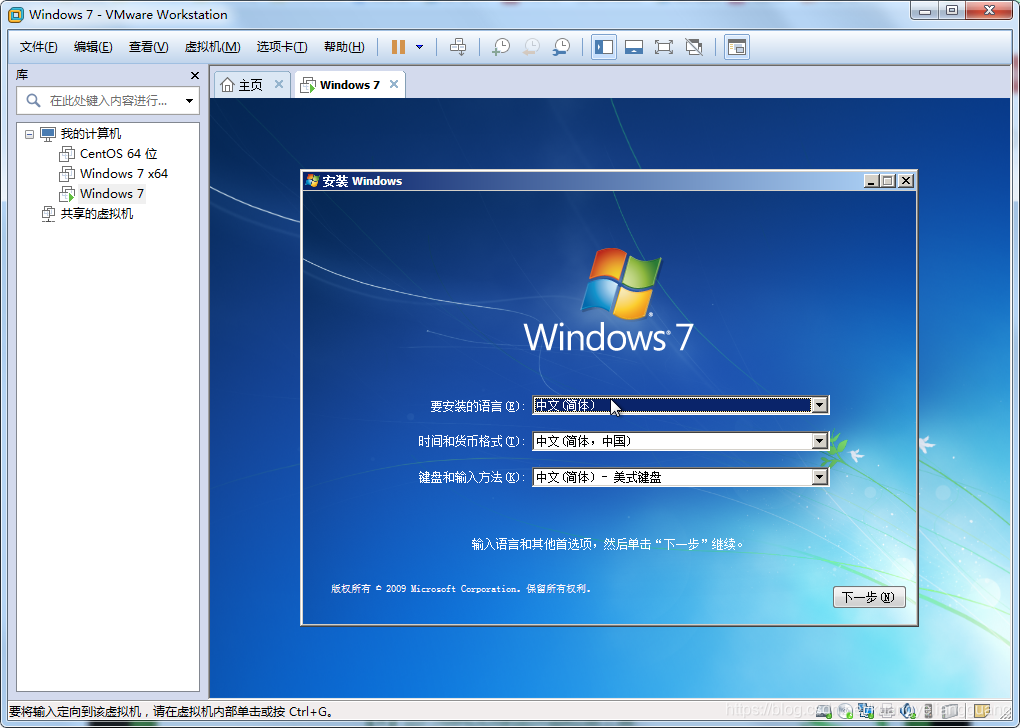Screen dimensions: 1020x728
Task: Click the network adapter status bar icon
Action: click(866, 711)
